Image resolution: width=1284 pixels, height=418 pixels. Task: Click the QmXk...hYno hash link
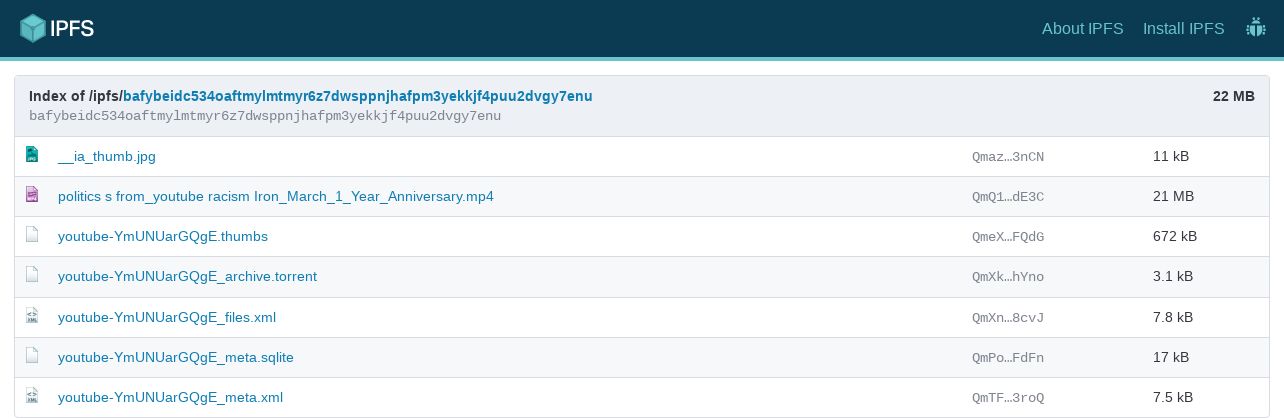pos(1008,277)
